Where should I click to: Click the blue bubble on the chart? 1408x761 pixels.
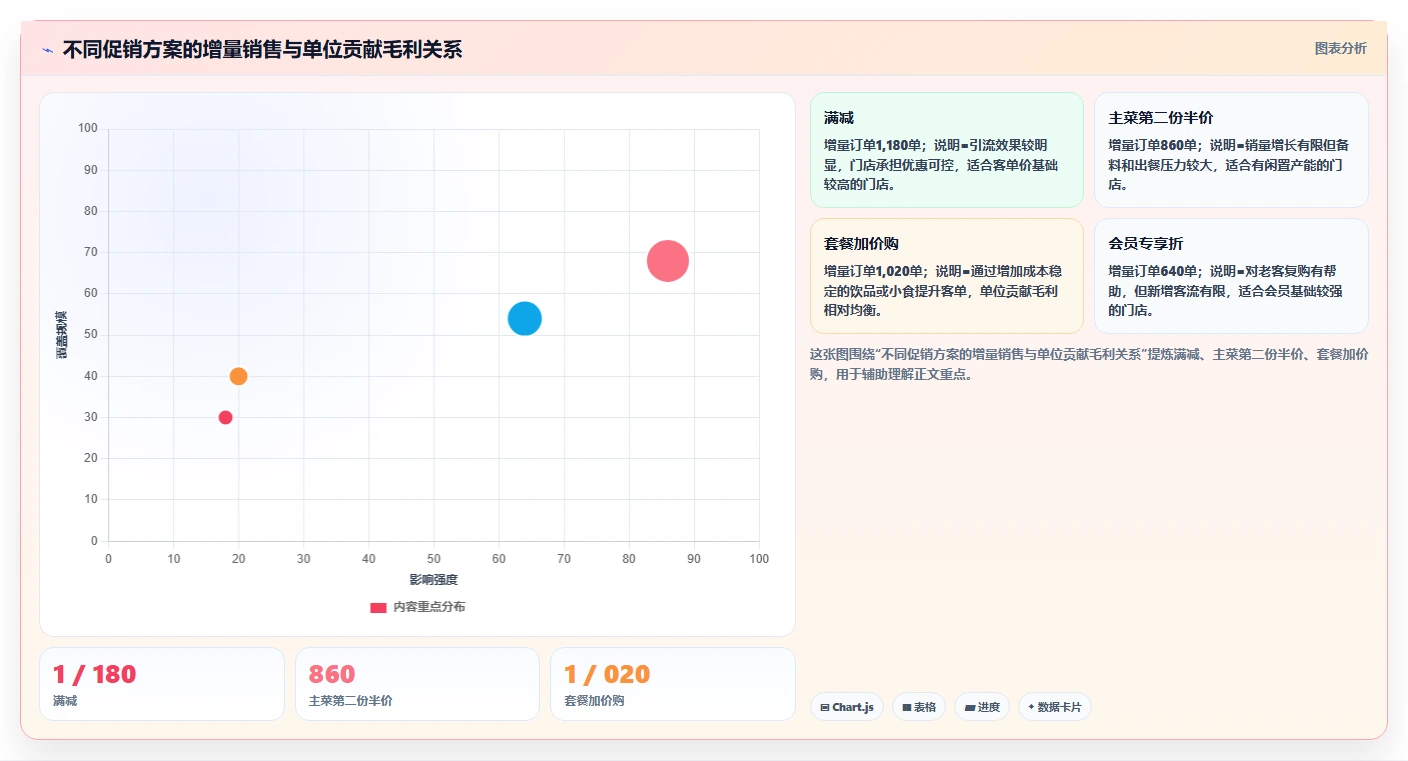525,319
